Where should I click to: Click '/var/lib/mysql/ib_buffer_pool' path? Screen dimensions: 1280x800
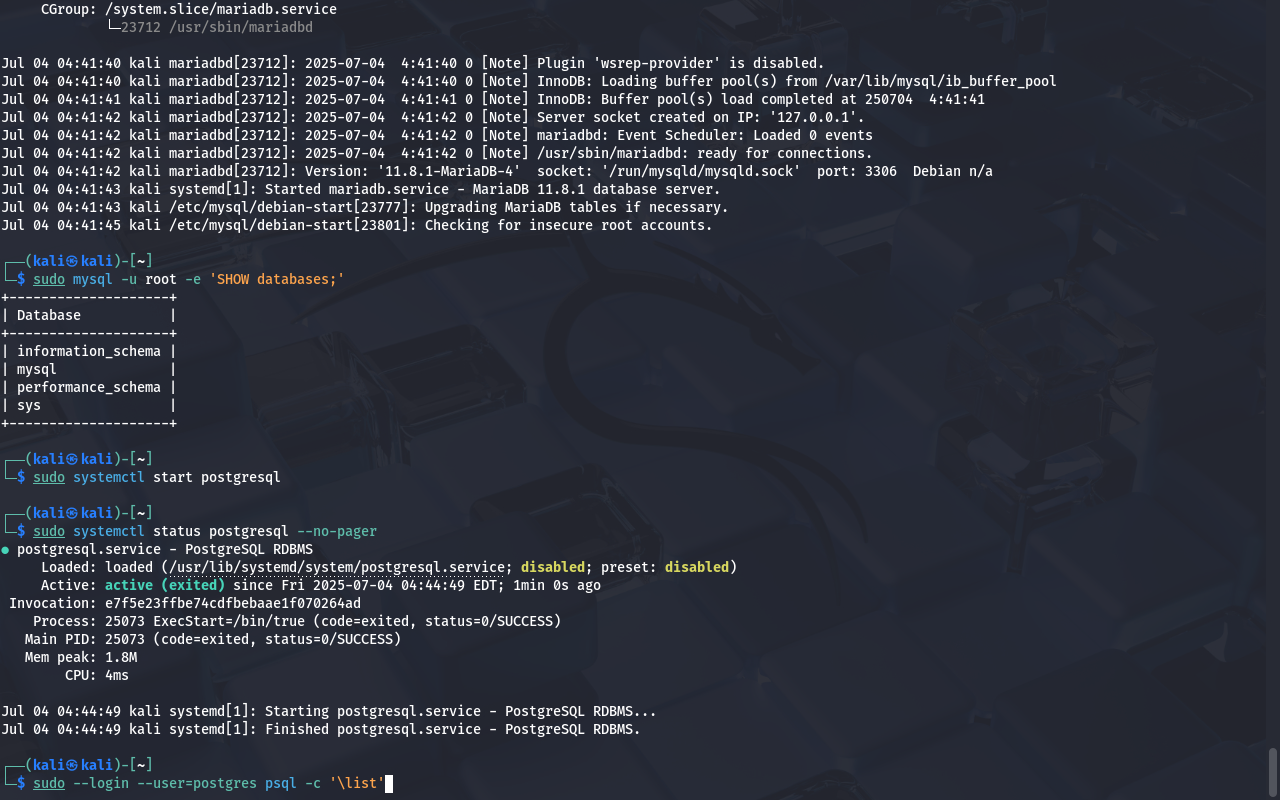941,81
